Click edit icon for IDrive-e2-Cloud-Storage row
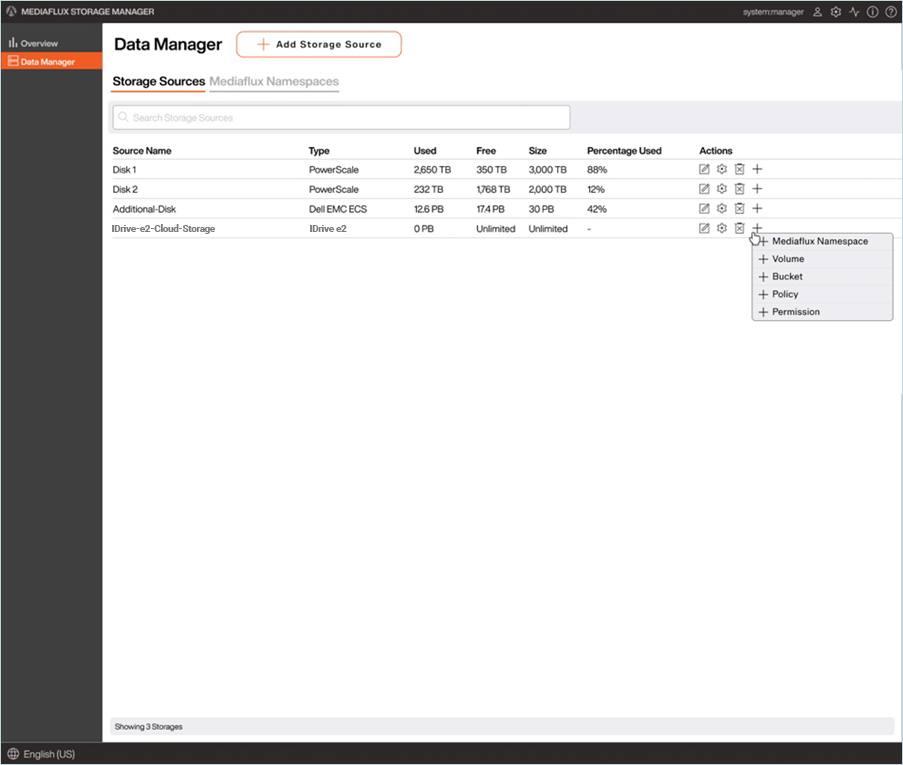This screenshot has height=765, width=903. [x=704, y=228]
